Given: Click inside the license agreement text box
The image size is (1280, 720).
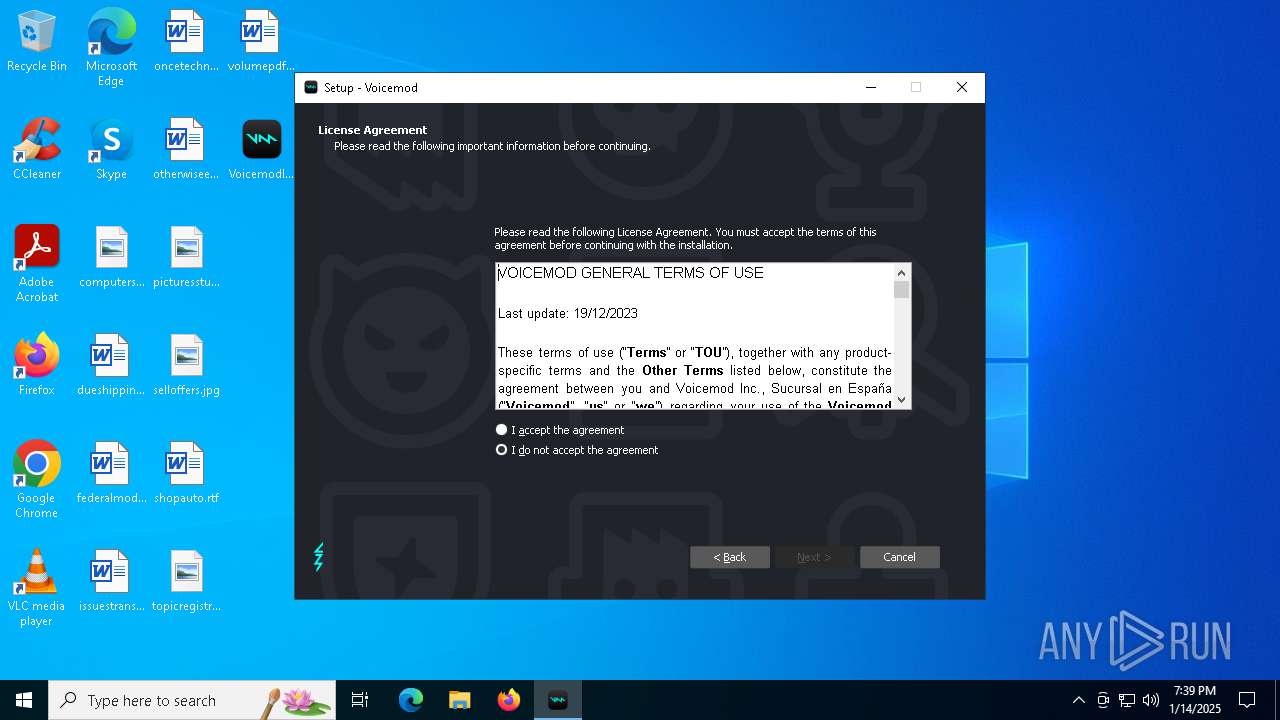Looking at the screenshot, I should (x=695, y=336).
